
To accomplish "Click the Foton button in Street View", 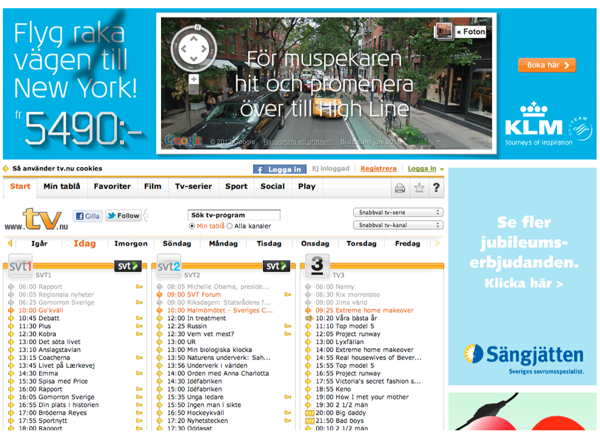I will coord(471,32).
